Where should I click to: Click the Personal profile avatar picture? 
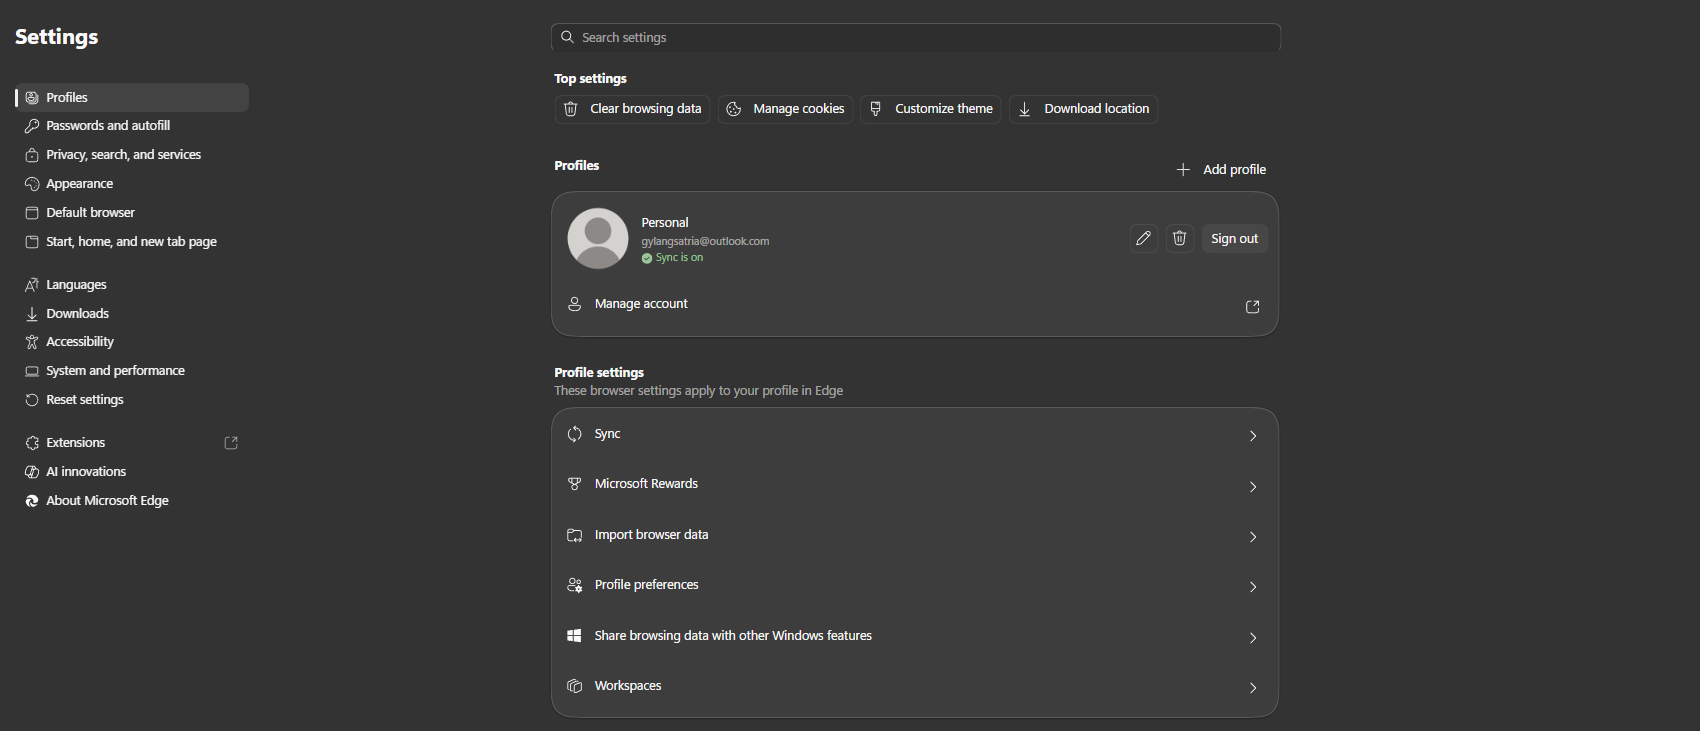coord(598,238)
